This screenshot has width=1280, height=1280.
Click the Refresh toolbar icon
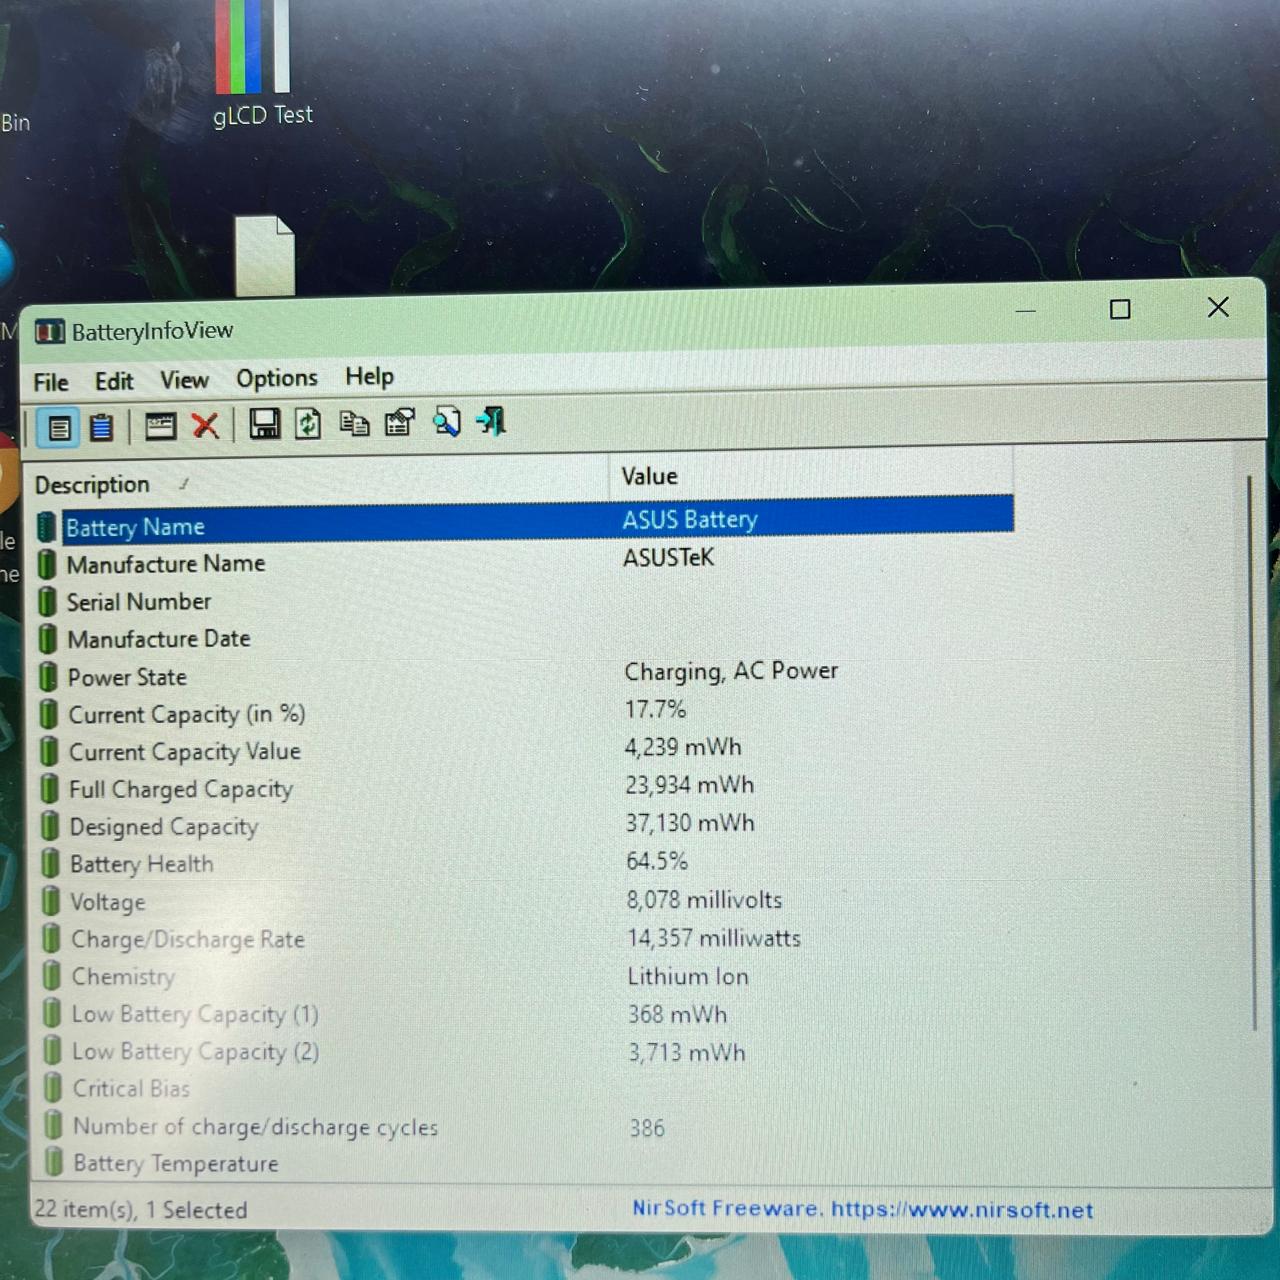(308, 424)
